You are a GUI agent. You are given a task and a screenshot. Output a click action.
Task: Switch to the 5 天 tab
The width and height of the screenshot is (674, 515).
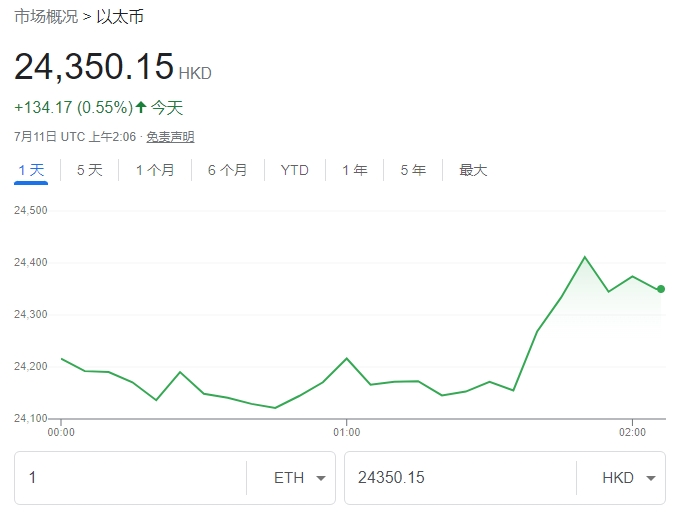coord(90,170)
